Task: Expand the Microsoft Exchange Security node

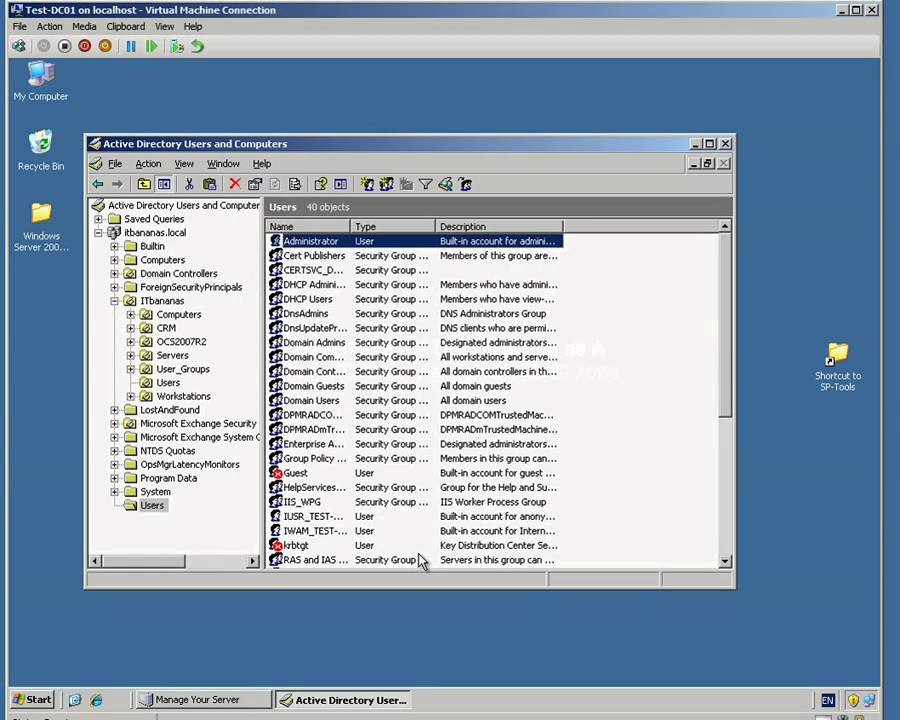Action: click(x=115, y=423)
